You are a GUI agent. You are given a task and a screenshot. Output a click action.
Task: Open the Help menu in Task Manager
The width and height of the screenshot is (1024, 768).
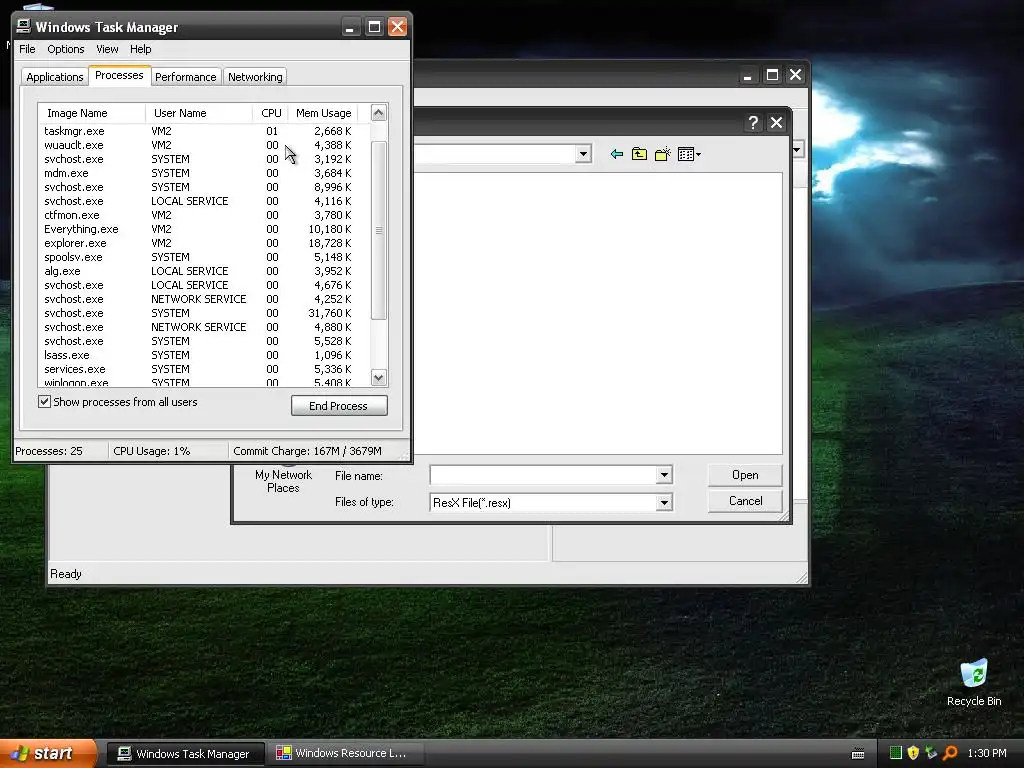click(140, 49)
